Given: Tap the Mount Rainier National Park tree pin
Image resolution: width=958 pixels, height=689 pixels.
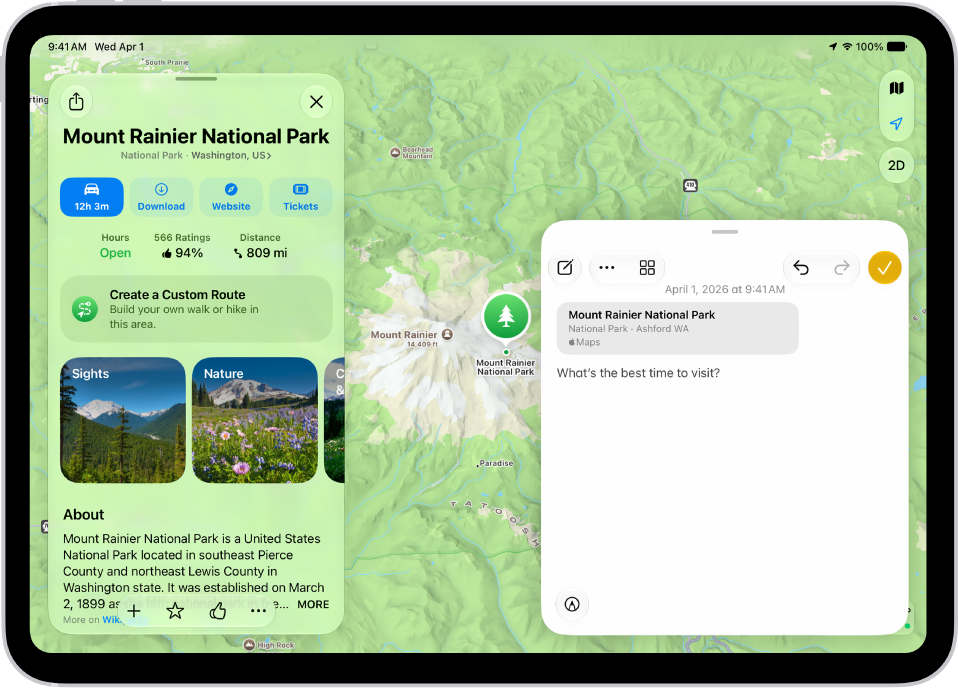Looking at the screenshot, I should pyautogui.click(x=506, y=316).
